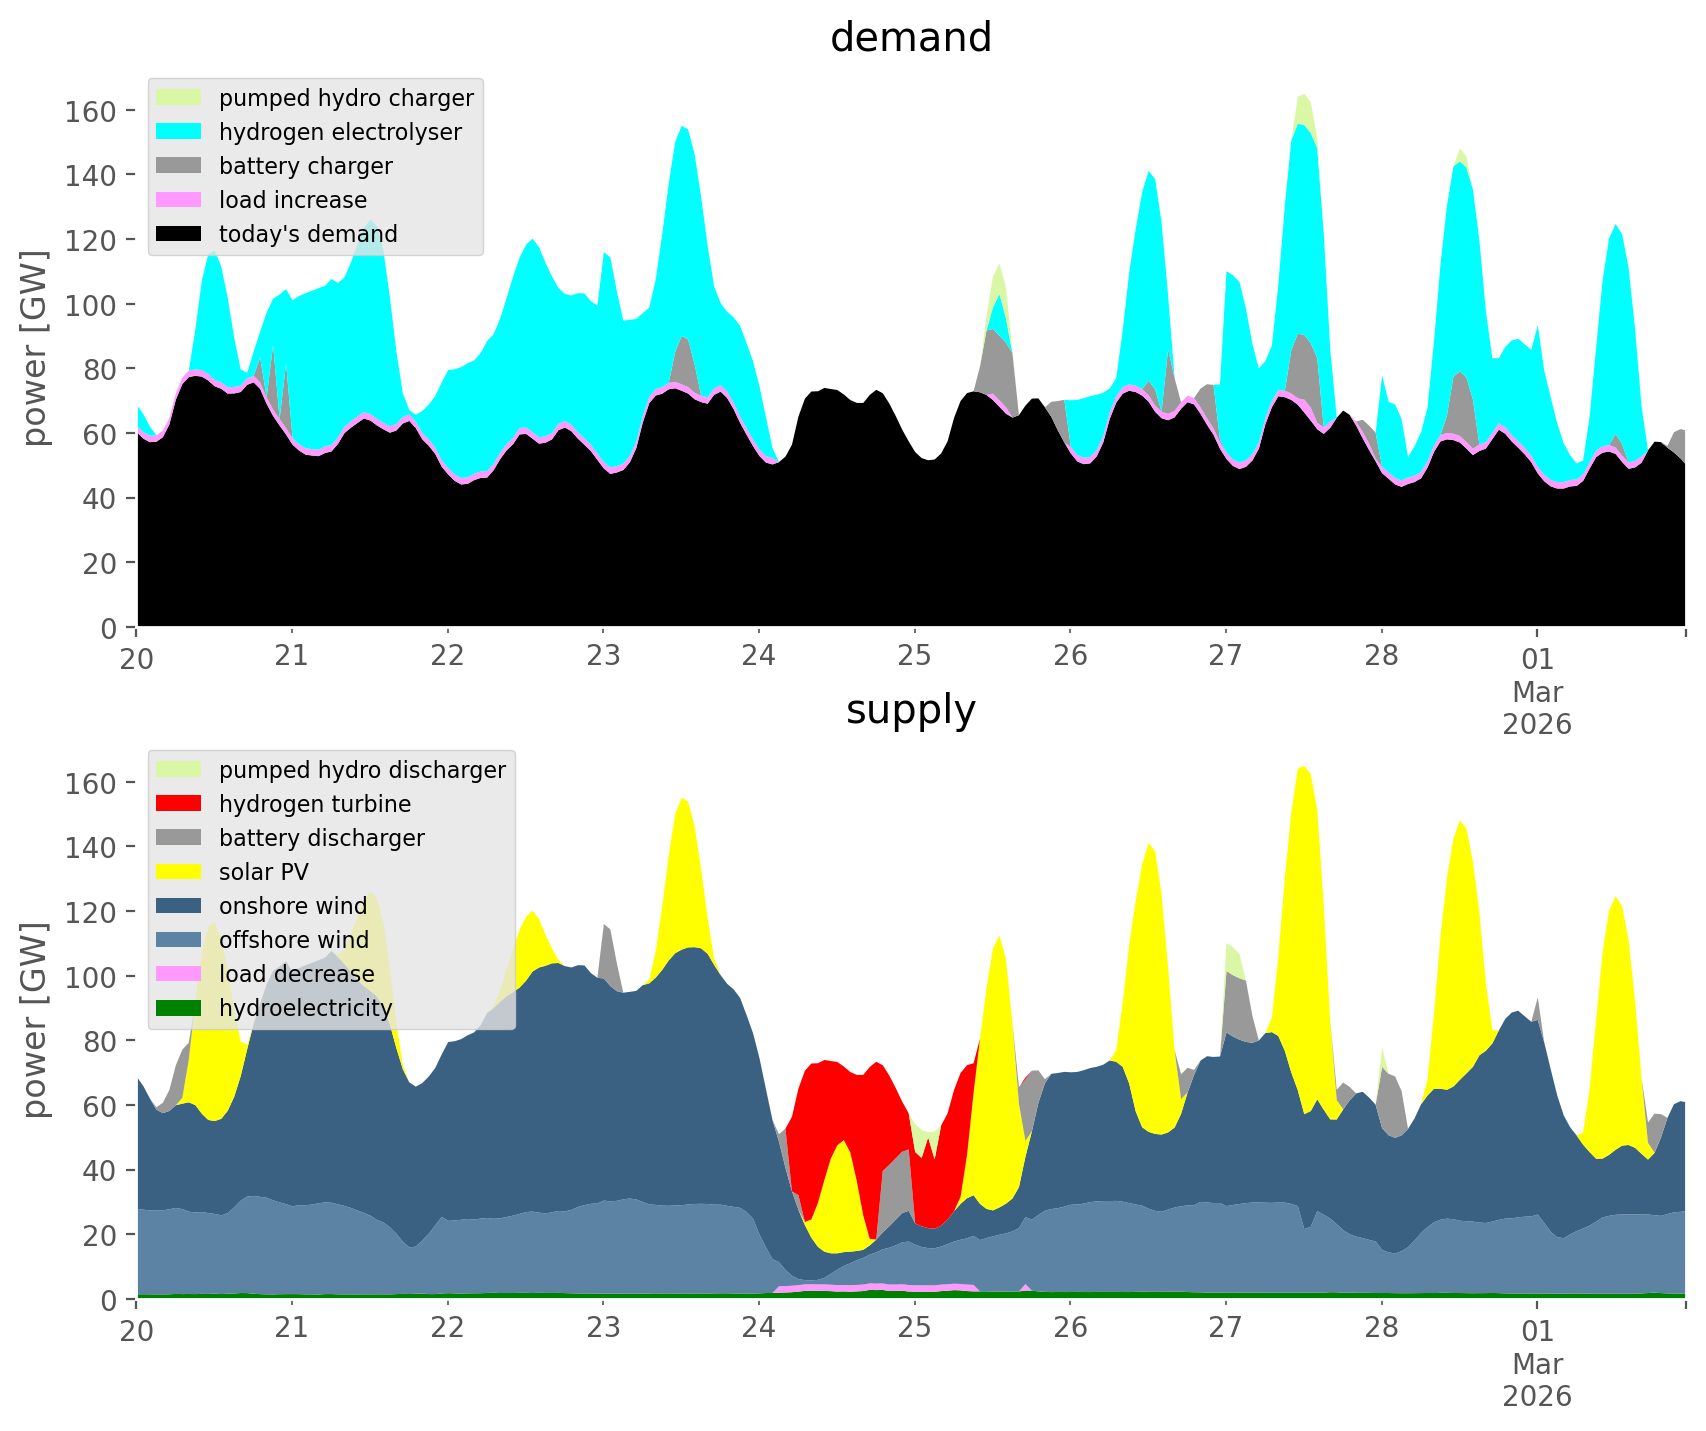
Task: Select the battery charger legend swatch
Action: coord(180,166)
